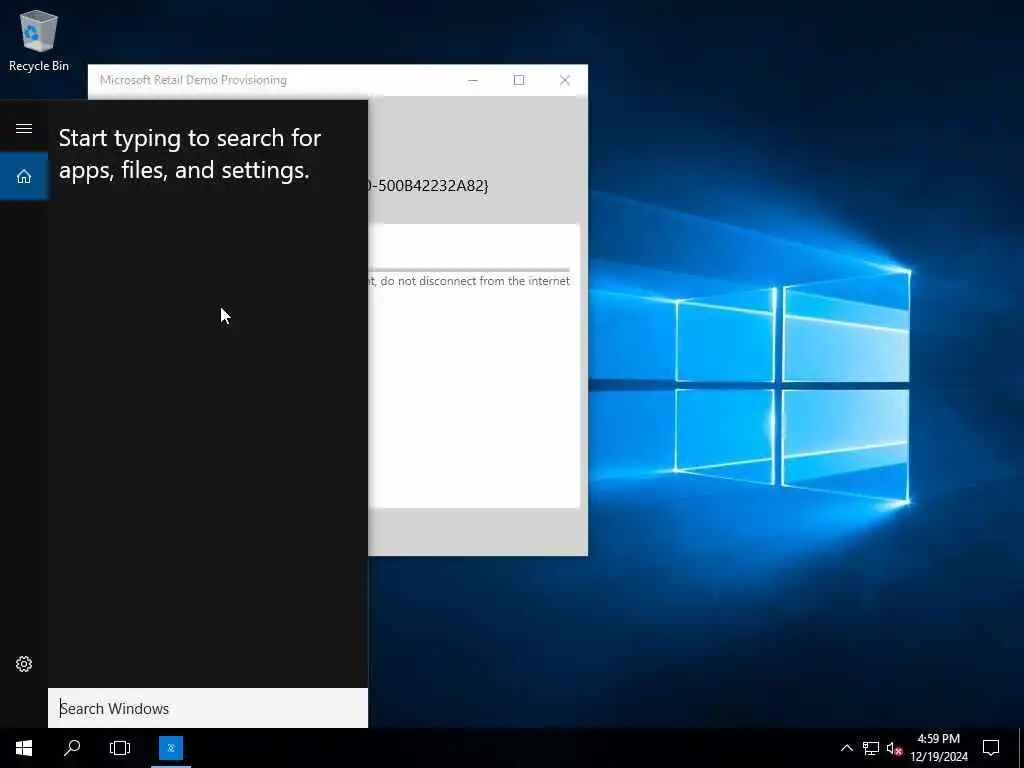Click the Microsoft Retail Demo Provisioning title
Image resolution: width=1024 pixels, height=768 pixels.
coord(193,80)
